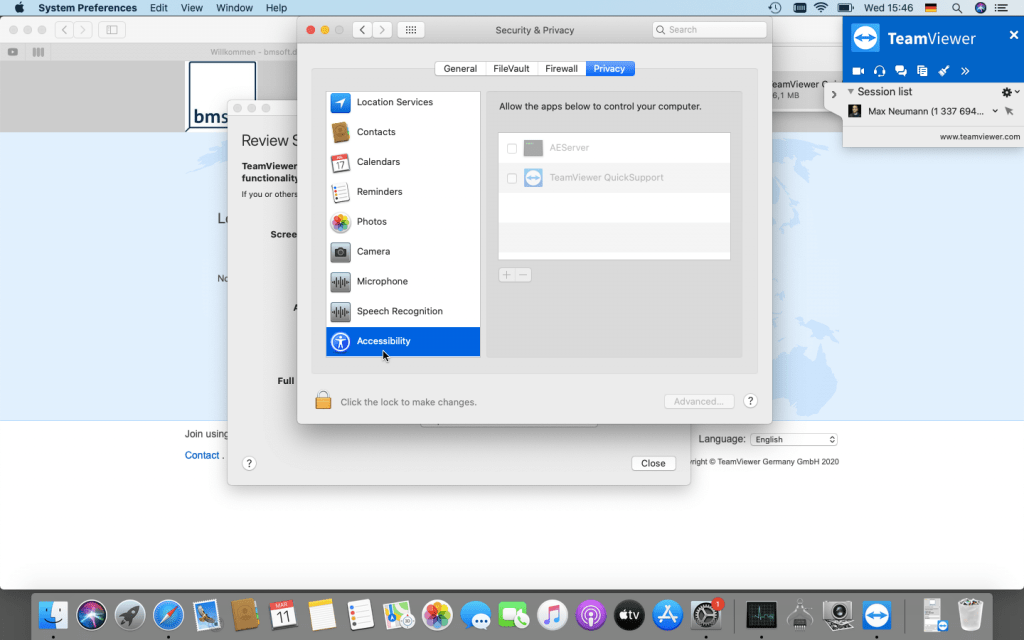Open TeamViewer from the Dock

pos(876,615)
